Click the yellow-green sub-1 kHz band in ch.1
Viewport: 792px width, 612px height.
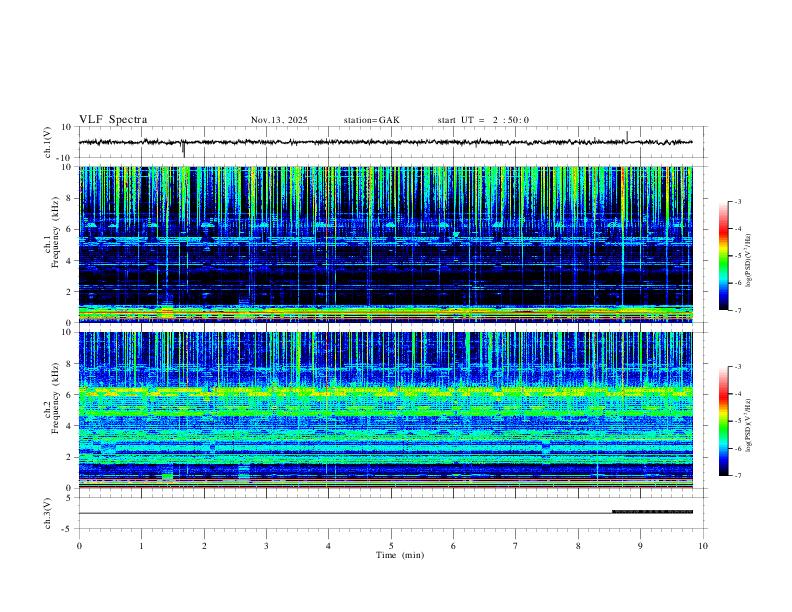[385, 313]
